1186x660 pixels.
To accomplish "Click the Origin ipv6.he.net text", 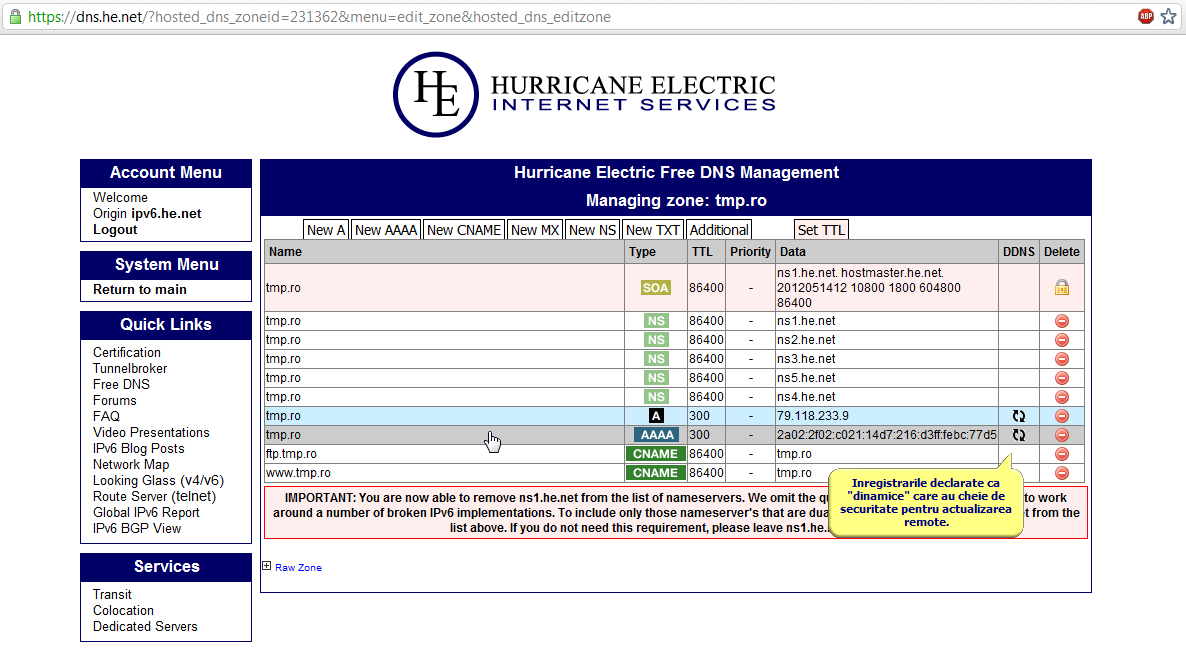I will (147, 214).
